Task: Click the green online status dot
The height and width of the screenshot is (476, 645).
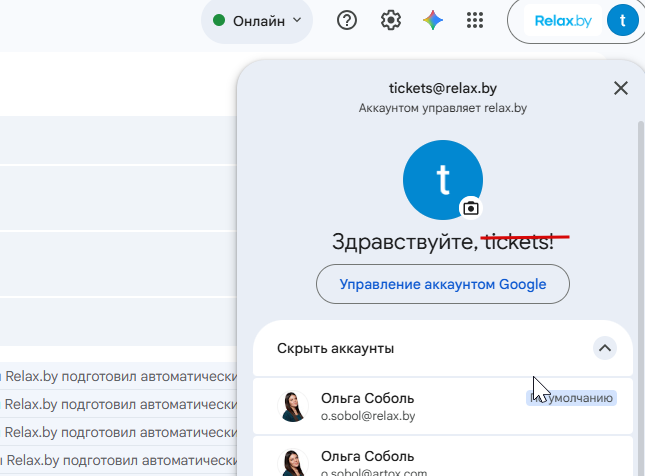Action: (219, 20)
